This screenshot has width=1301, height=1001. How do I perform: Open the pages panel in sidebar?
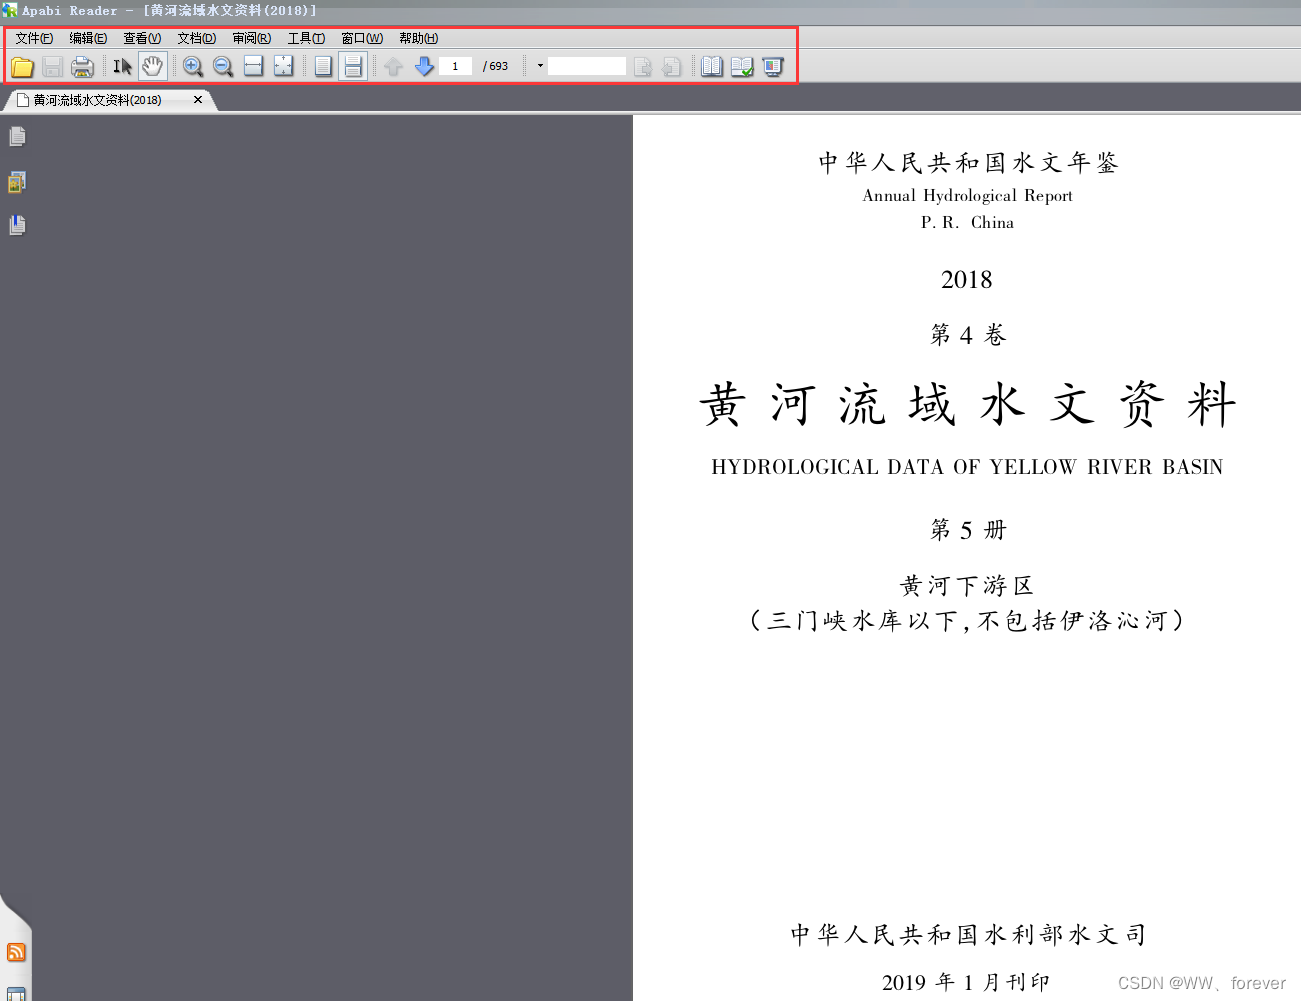[x=17, y=136]
